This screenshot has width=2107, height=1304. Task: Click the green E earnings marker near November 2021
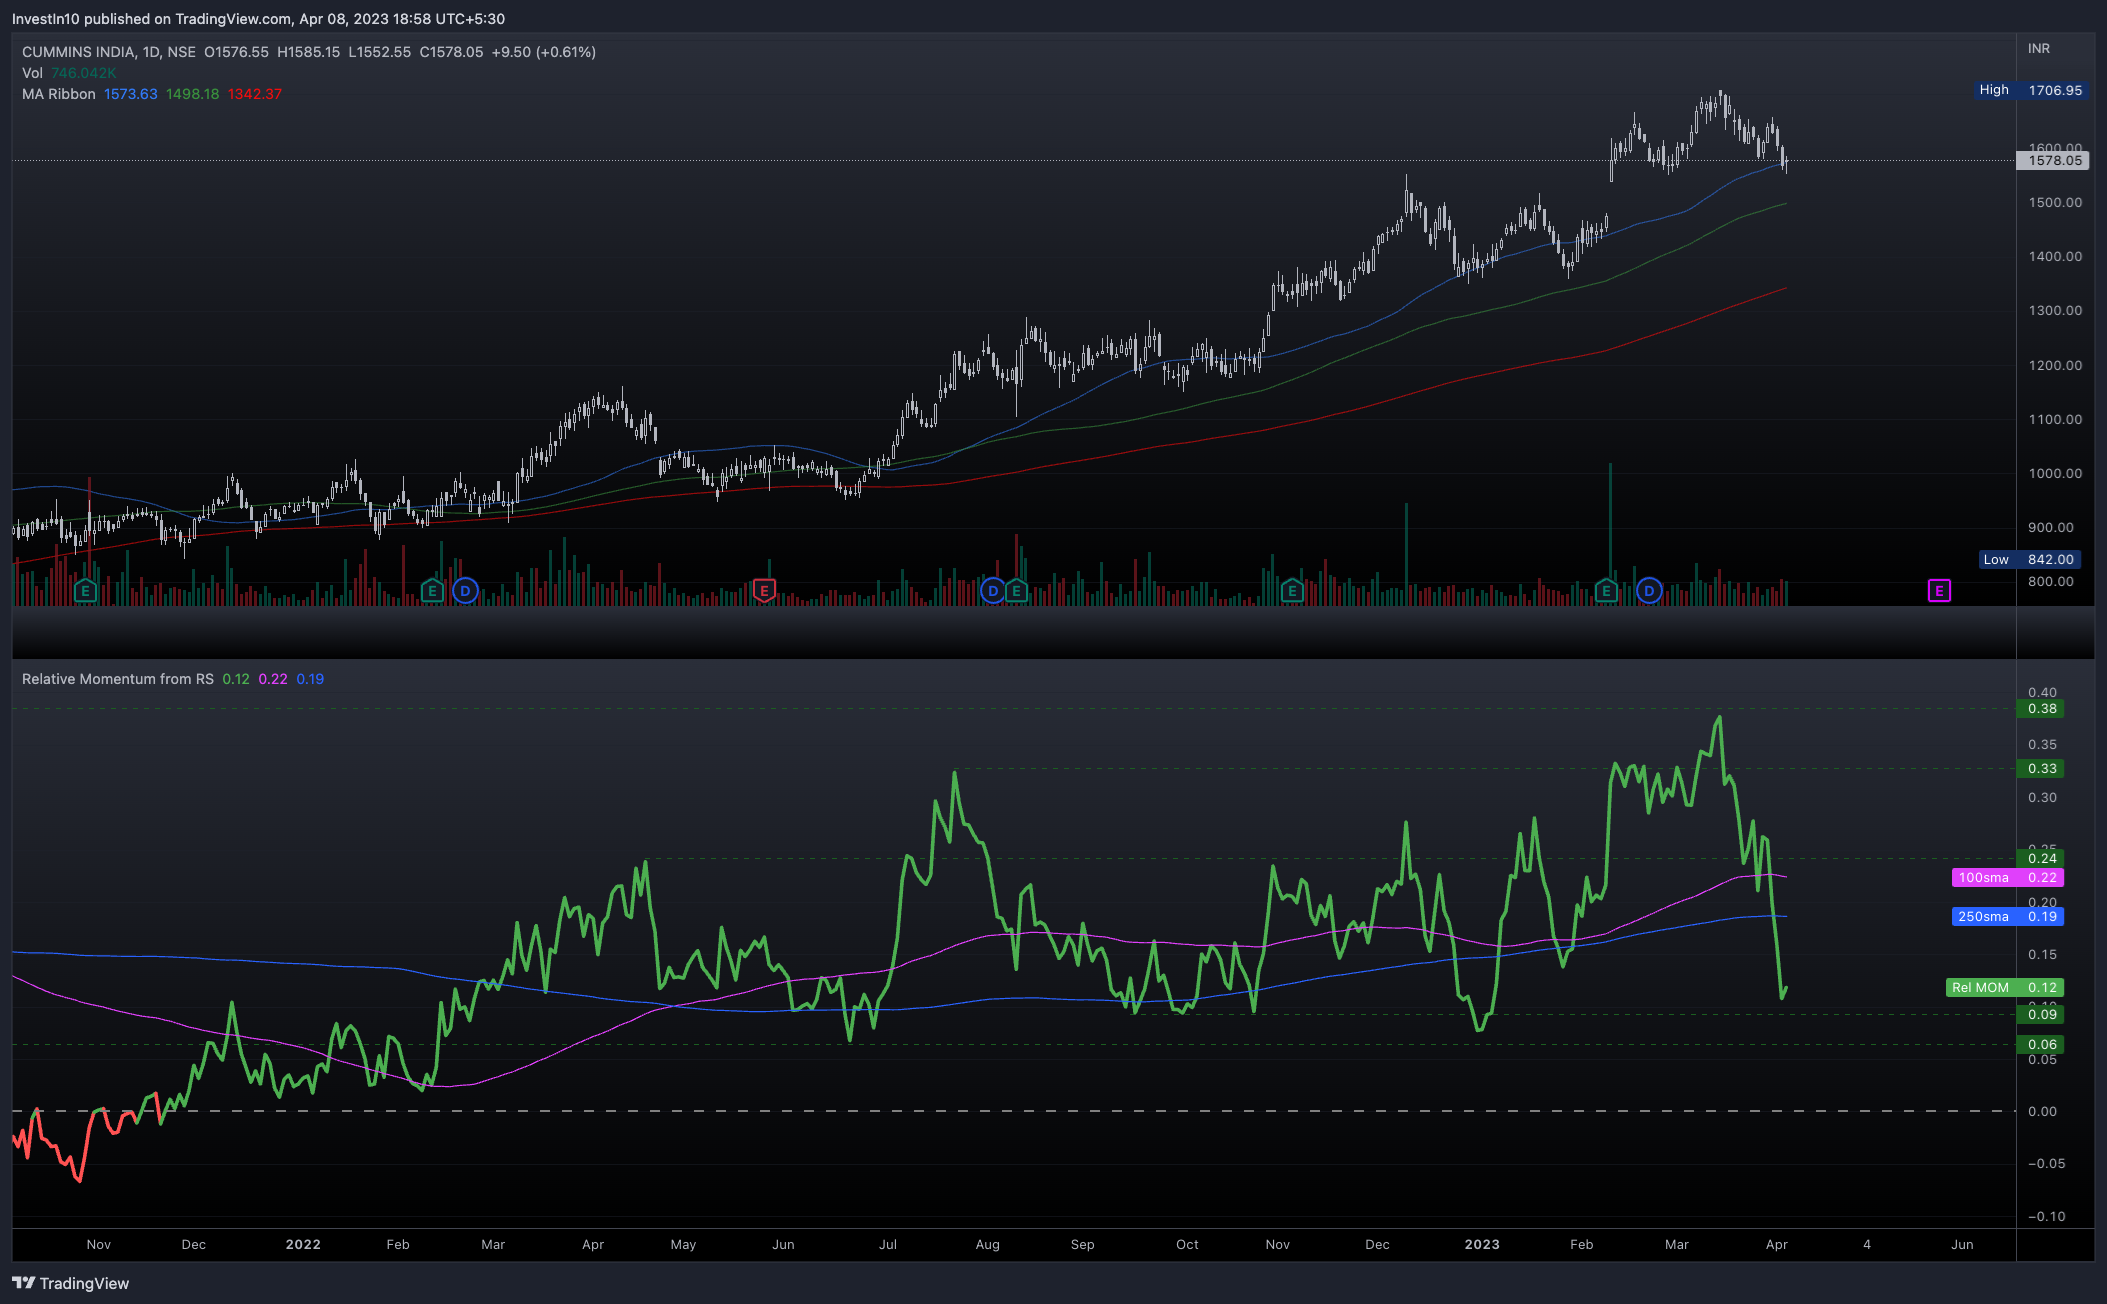click(x=85, y=591)
